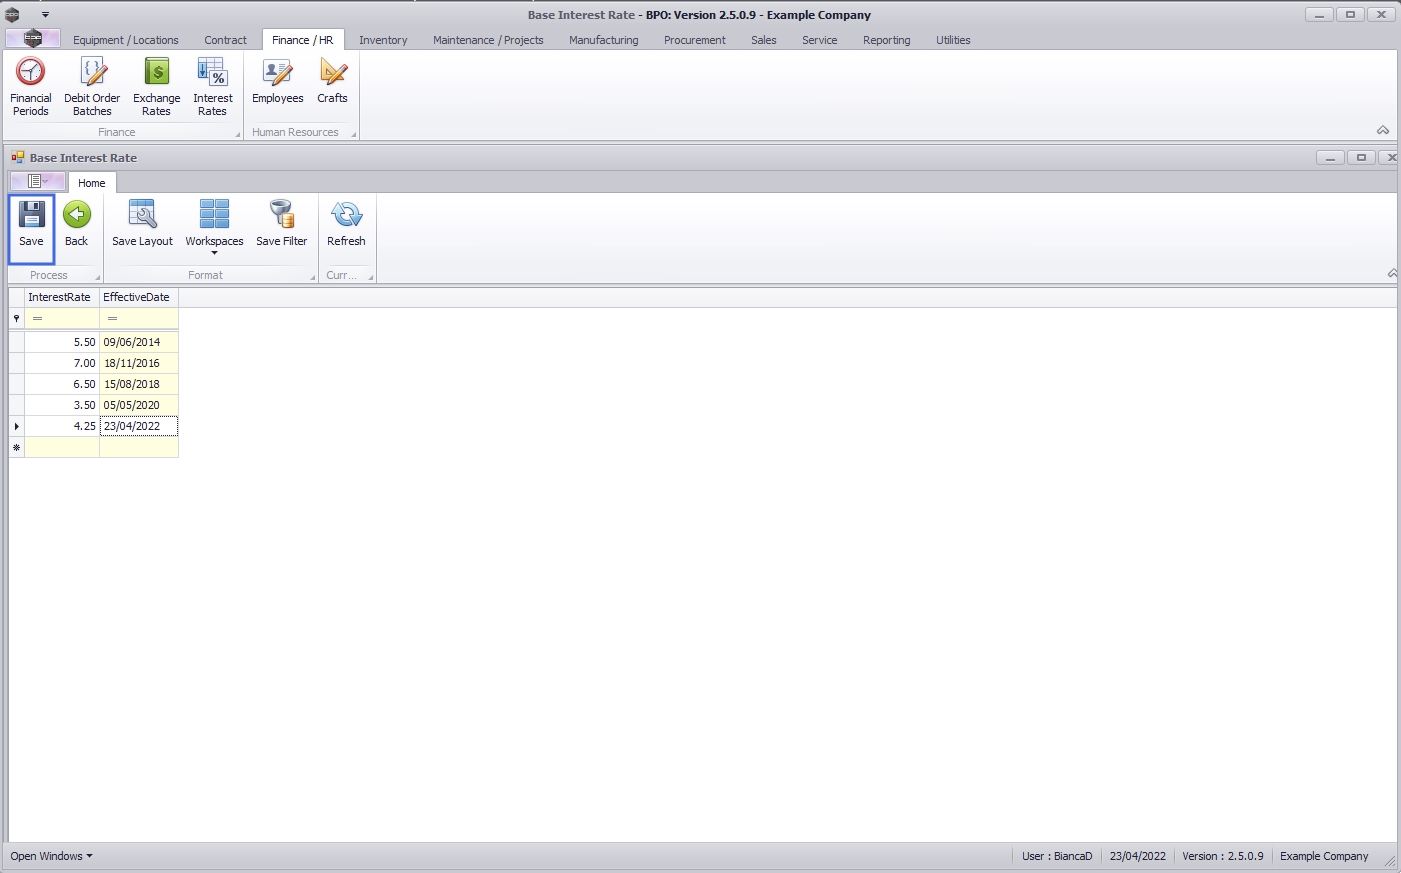Switch to the Equipment / Locations tab
Image resolution: width=1401 pixels, height=873 pixels.
tap(126, 40)
